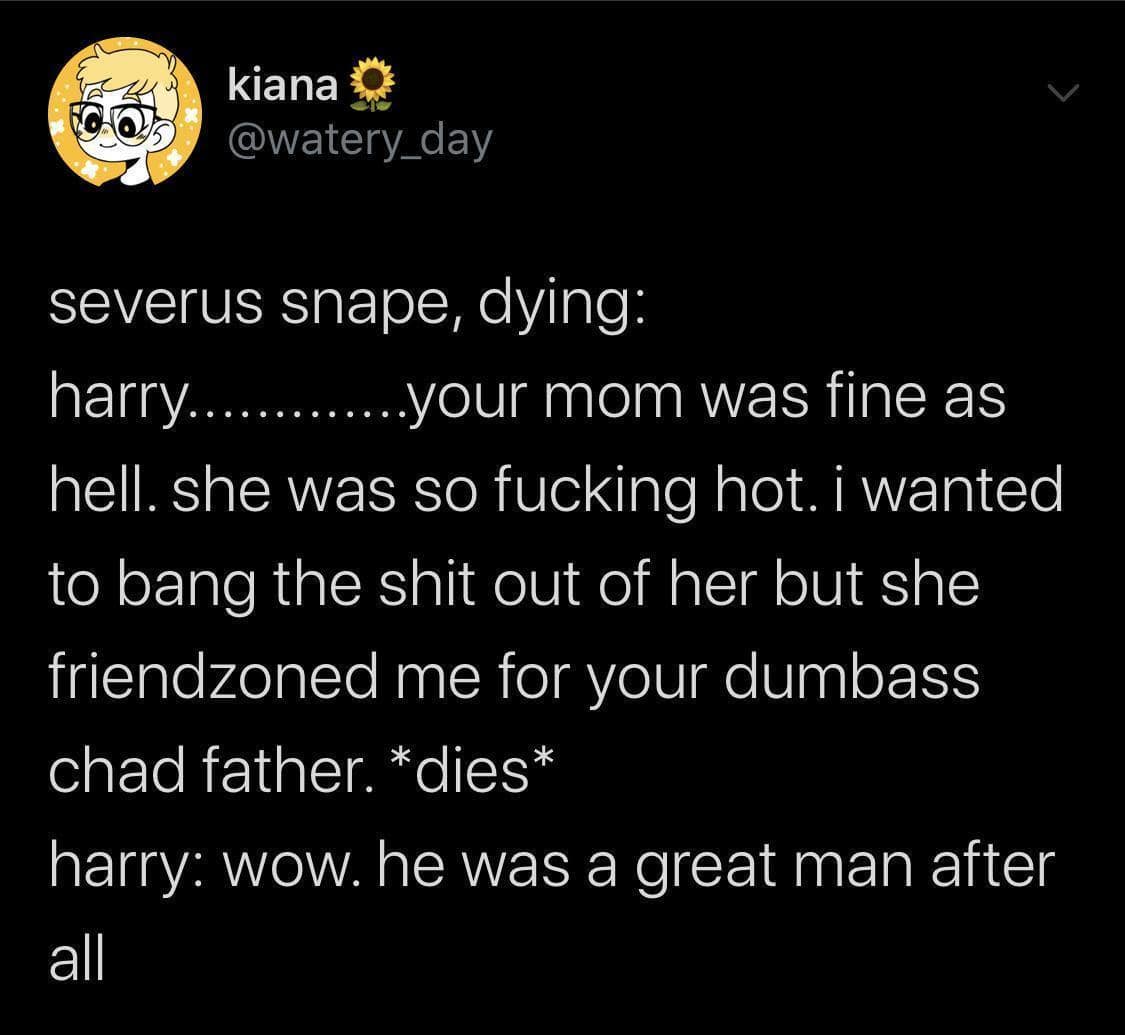Screen dimensions: 1125x1035
Task: Open kiana's cartoon profile avatar
Action: [x=126, y=111]
